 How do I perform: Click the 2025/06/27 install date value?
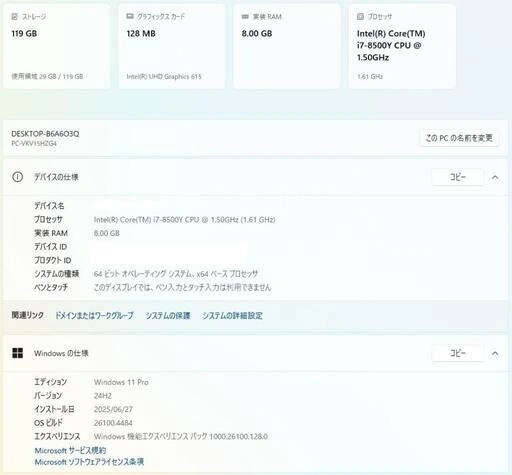[113, 409]
